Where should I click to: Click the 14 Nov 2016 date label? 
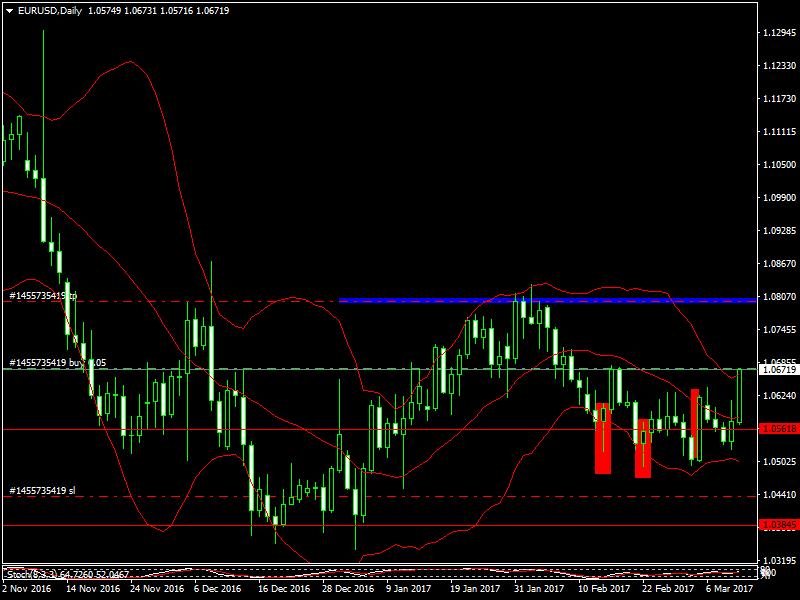93,589
